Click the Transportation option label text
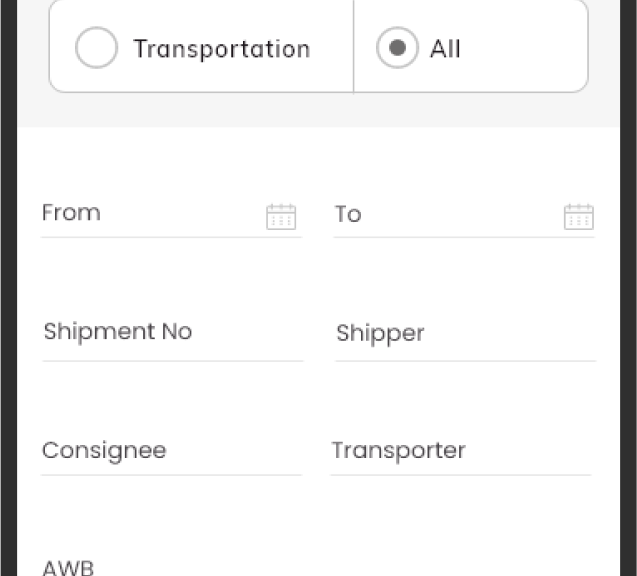Viewport: 637px width, 576px height. point(222,49)
